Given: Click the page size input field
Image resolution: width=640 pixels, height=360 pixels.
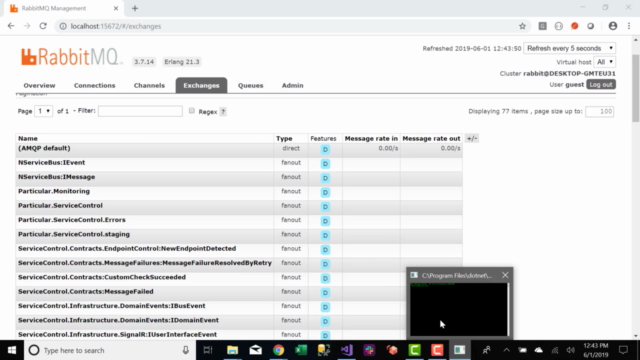Looking at the screenshot, I should pyautogui.click(x=599, y=111).
